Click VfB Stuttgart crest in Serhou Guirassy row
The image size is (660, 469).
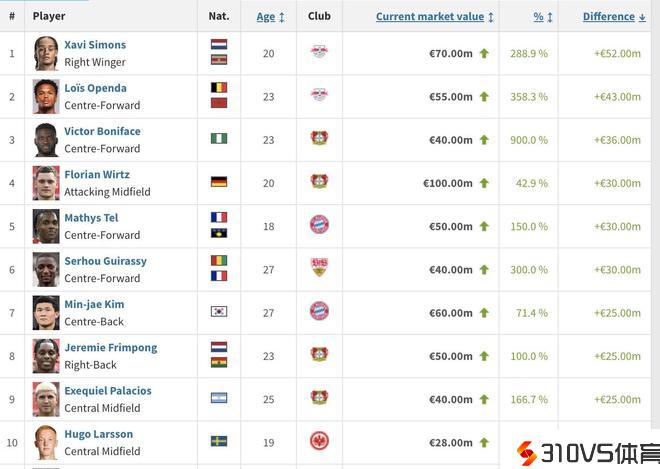[319, 268]
